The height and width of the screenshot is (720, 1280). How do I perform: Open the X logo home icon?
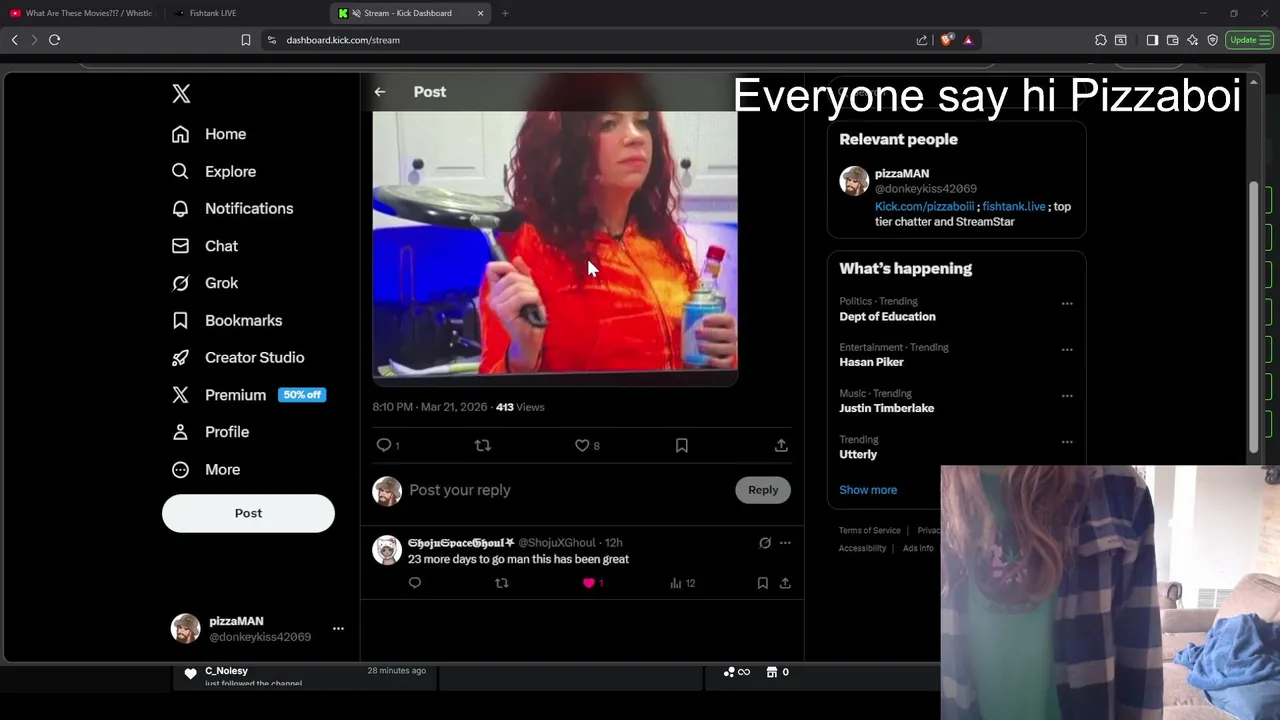pyautogui.click(x=181, y=94)
